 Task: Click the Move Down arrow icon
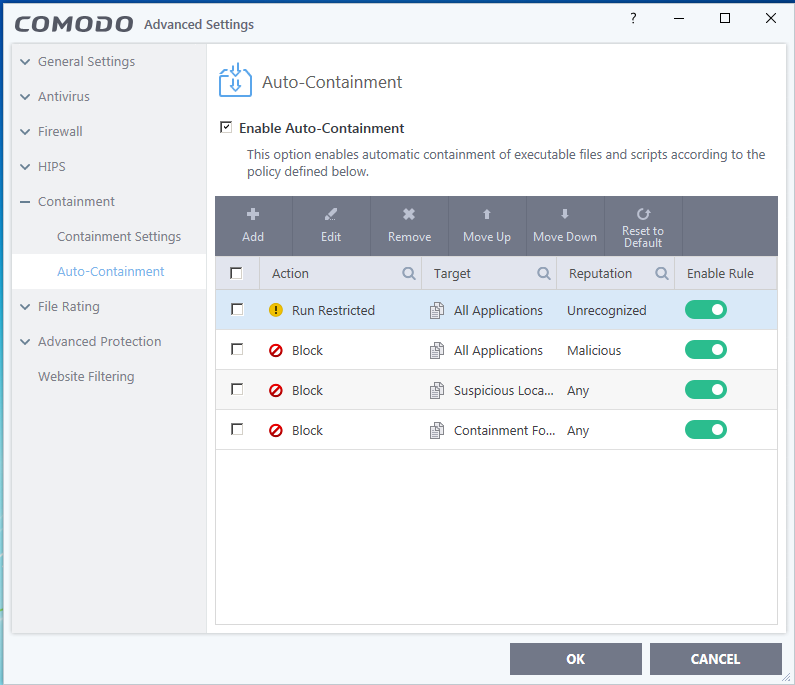coord(565,214)
